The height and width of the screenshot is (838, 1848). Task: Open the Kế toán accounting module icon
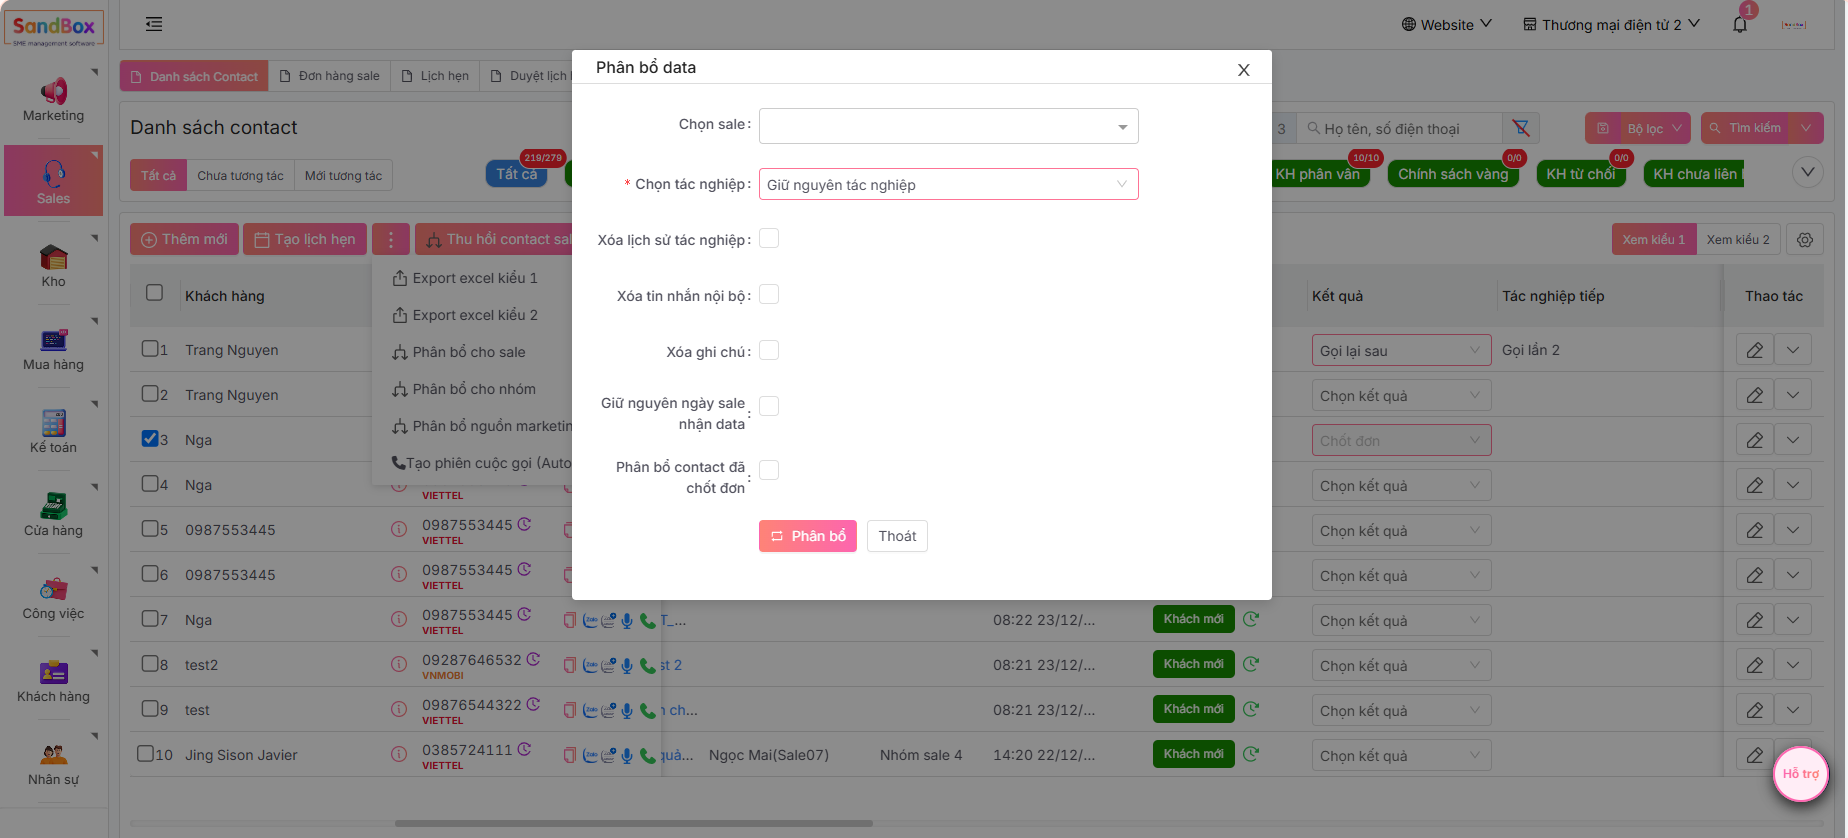pyautogui.click(x=54, y=424)
